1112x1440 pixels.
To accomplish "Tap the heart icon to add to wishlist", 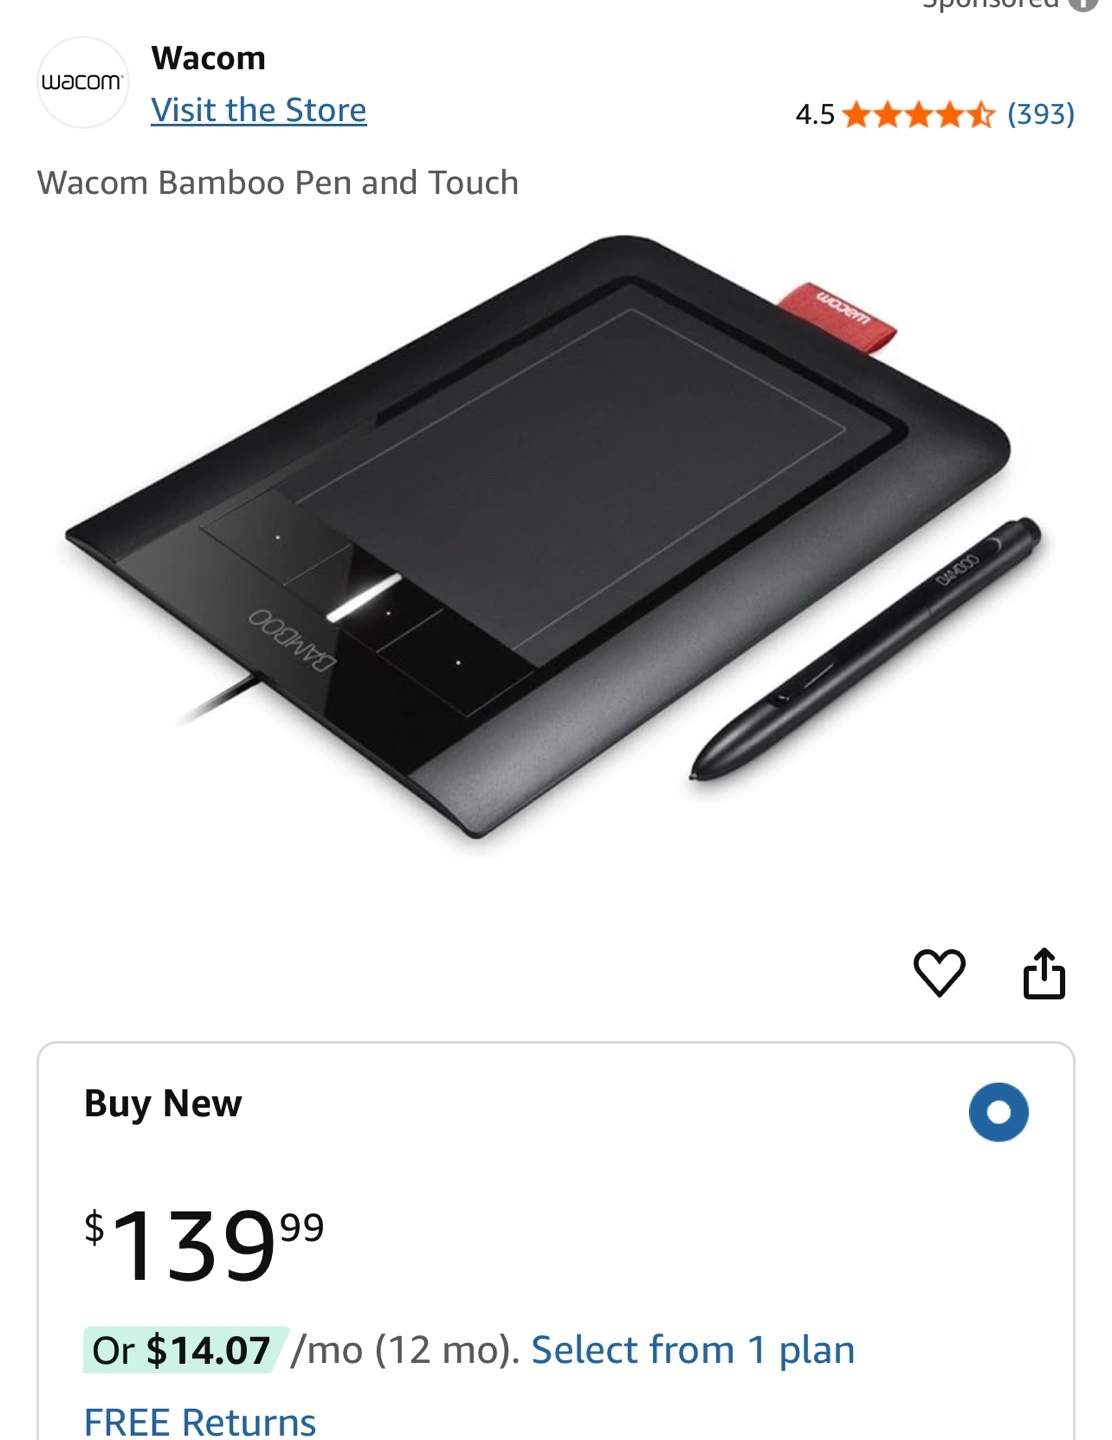I will 939,972.
